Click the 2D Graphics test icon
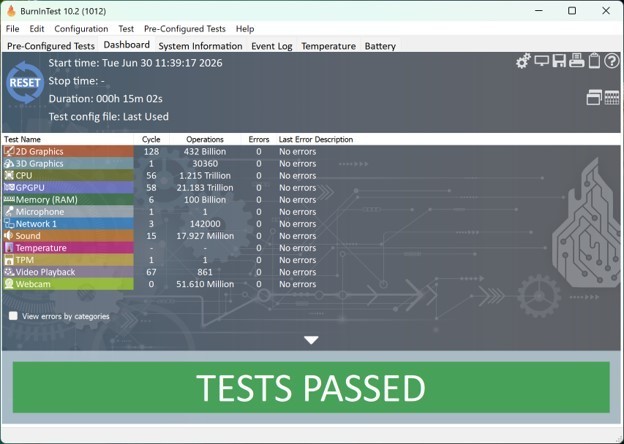 tap(9, 151)
